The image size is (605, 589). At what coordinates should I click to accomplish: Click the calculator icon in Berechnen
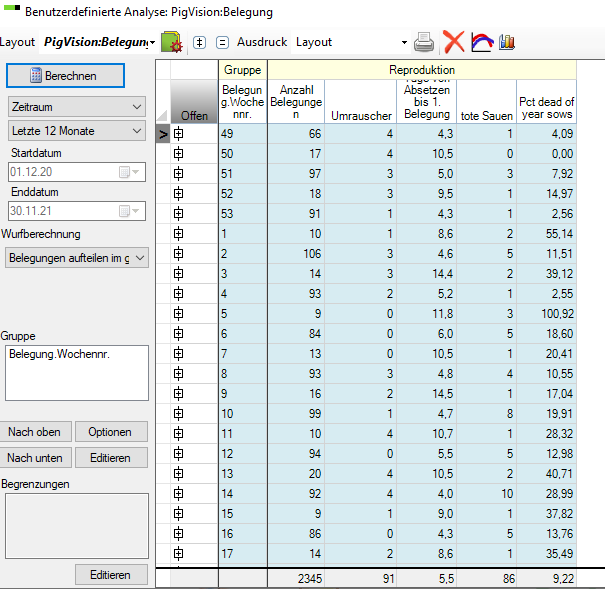pyautogui.click(x=36, y=76)
